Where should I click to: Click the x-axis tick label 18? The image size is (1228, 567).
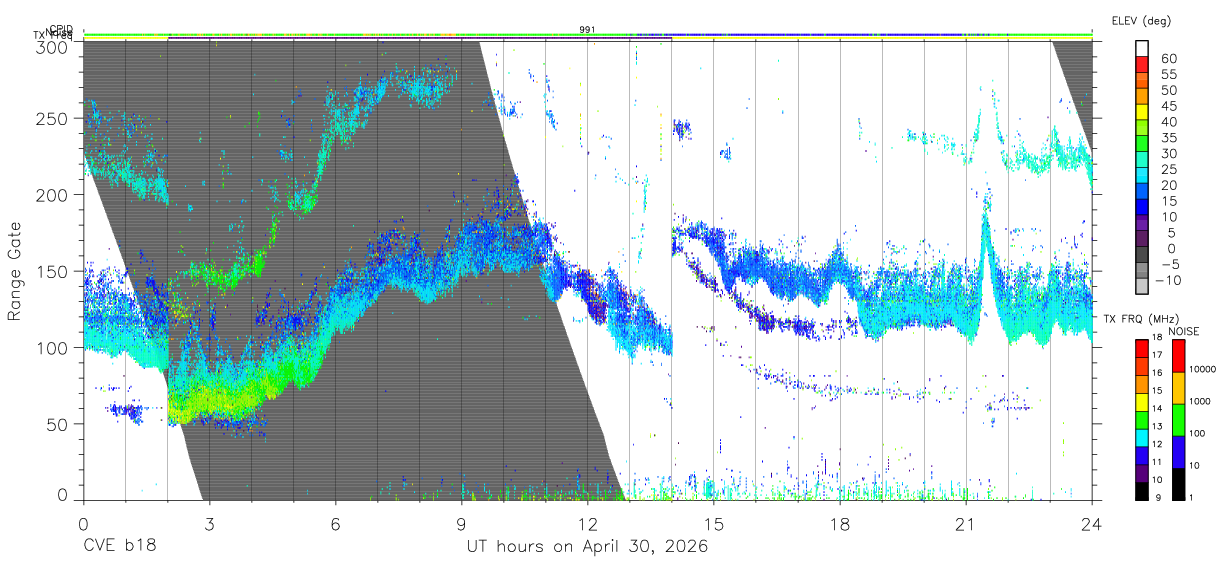[839, 524]
